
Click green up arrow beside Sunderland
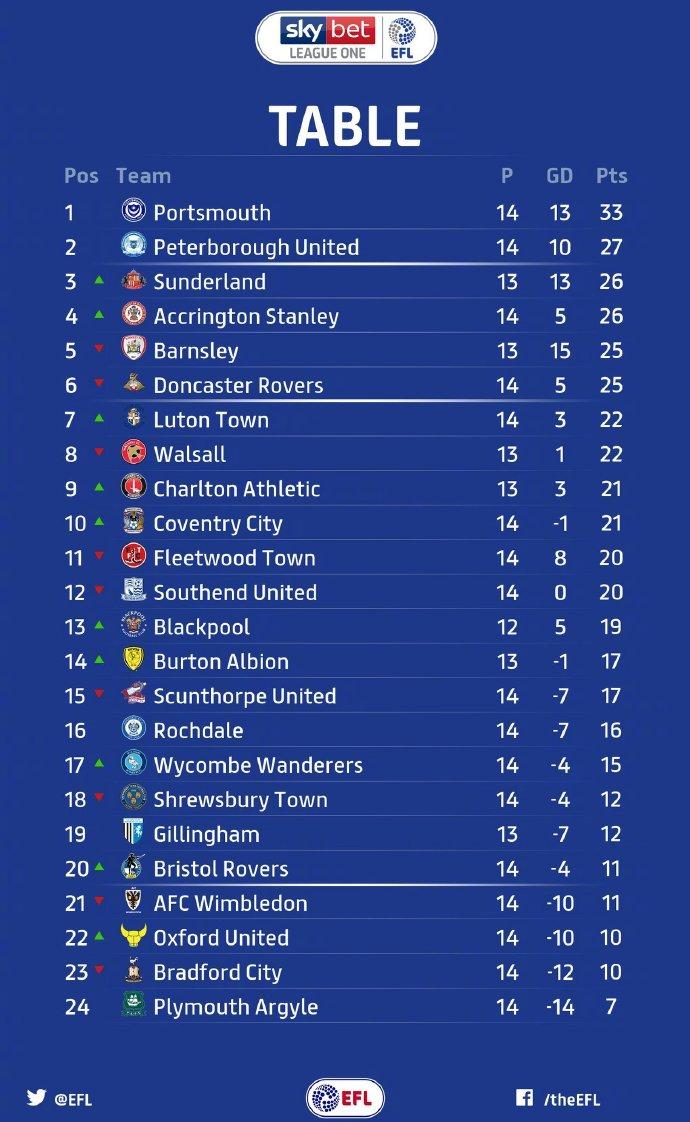tap(99, 280)
